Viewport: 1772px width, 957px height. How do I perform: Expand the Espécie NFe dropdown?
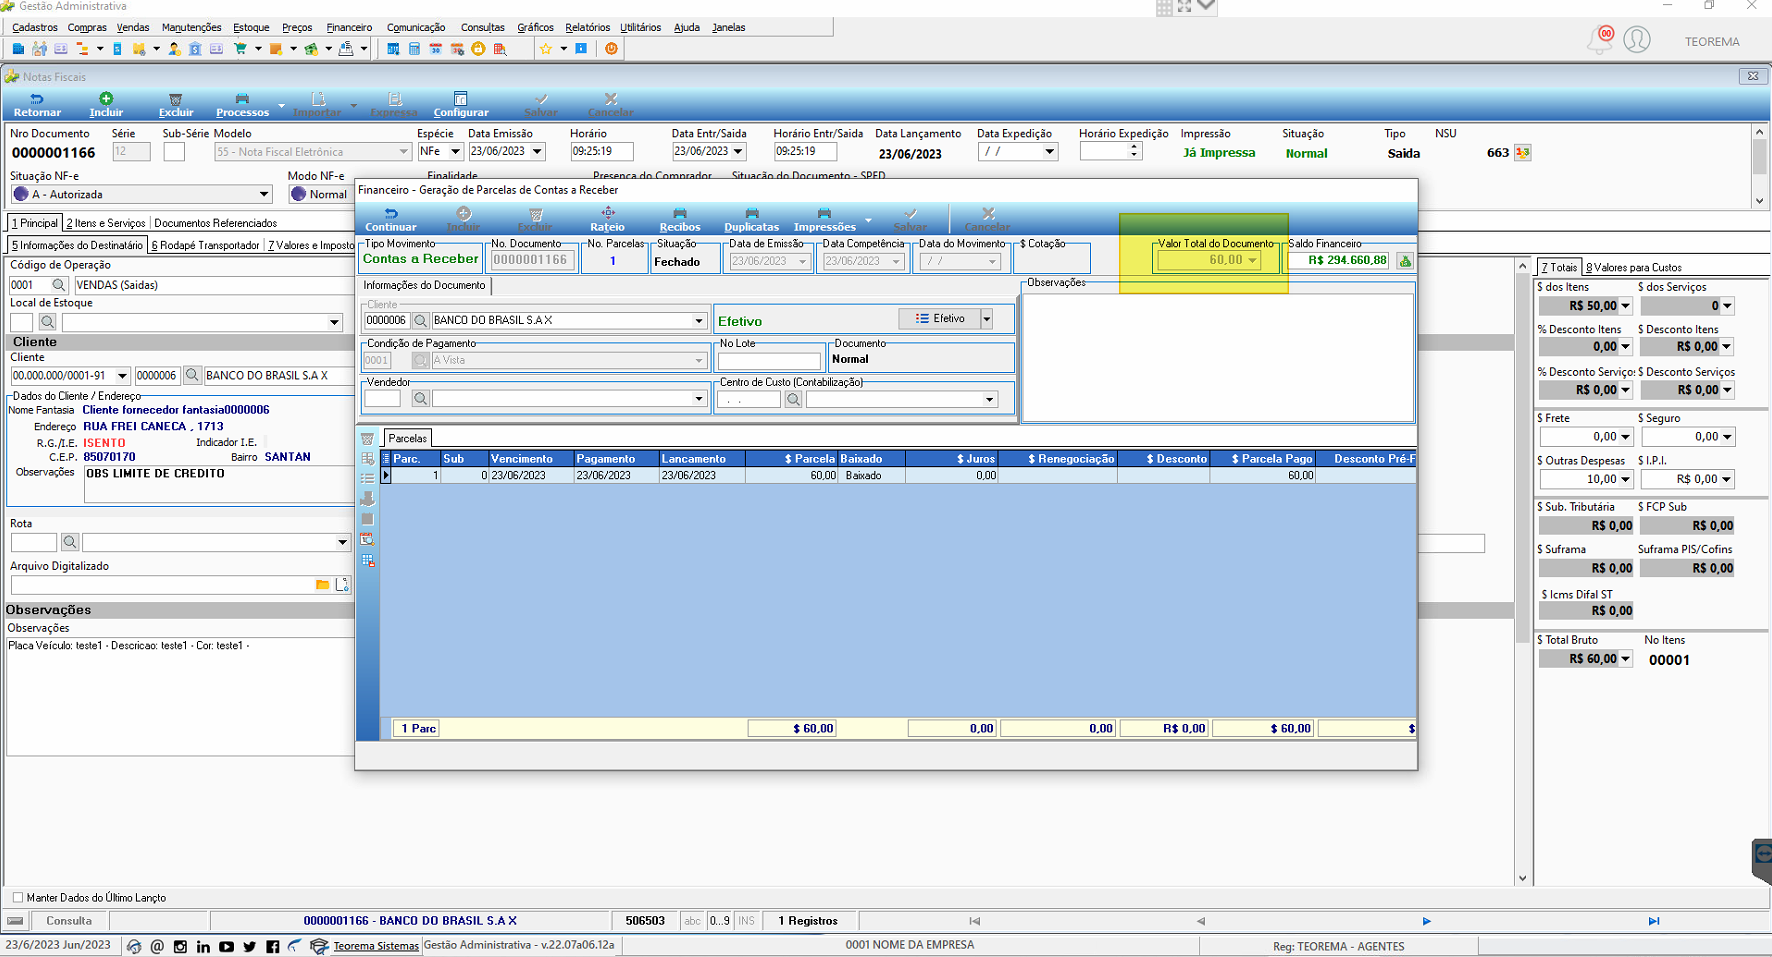pos(455,152)
